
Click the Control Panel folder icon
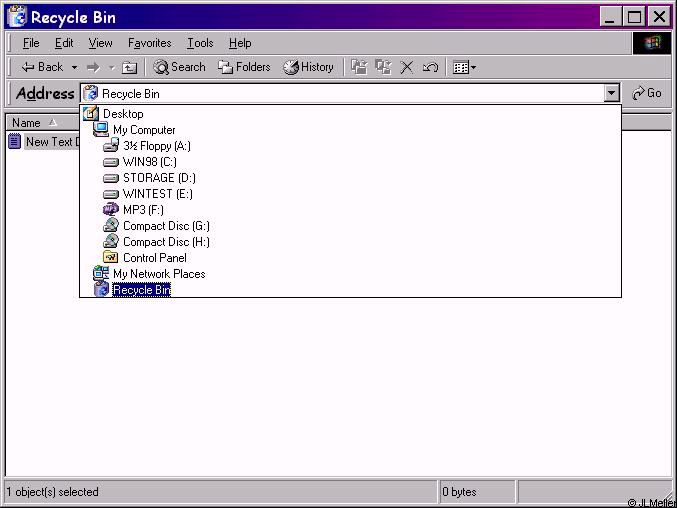(x=111, y=257)
